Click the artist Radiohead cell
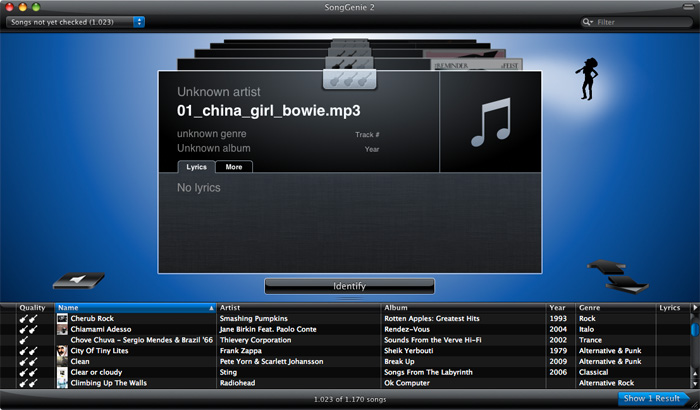 (237, 383)
